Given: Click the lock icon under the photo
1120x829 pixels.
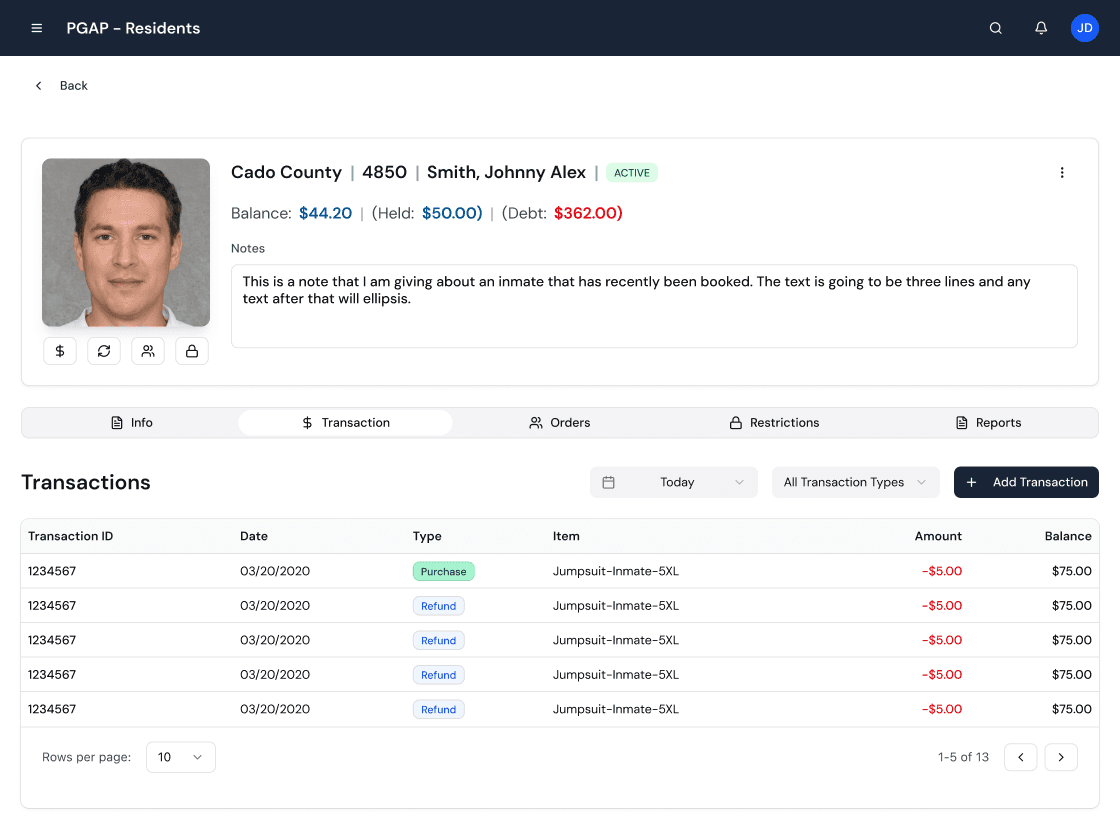Looking at the screenshot, I should click(192, 351).
